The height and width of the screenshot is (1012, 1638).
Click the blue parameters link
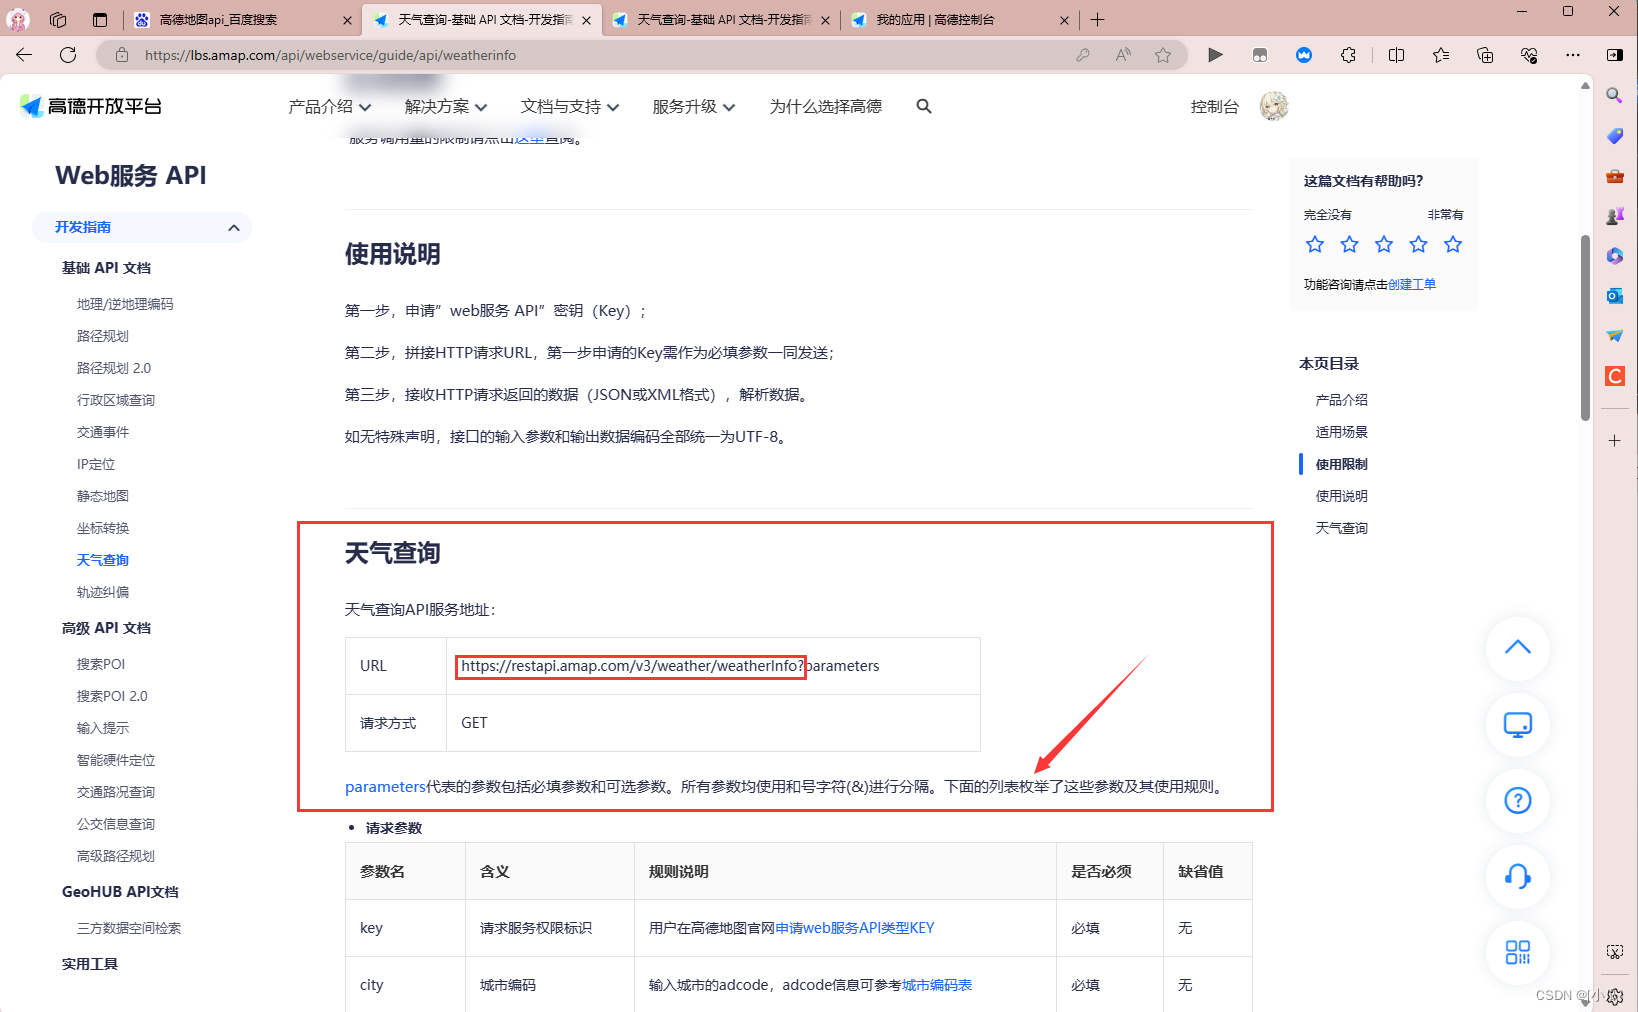pos(386,787)
